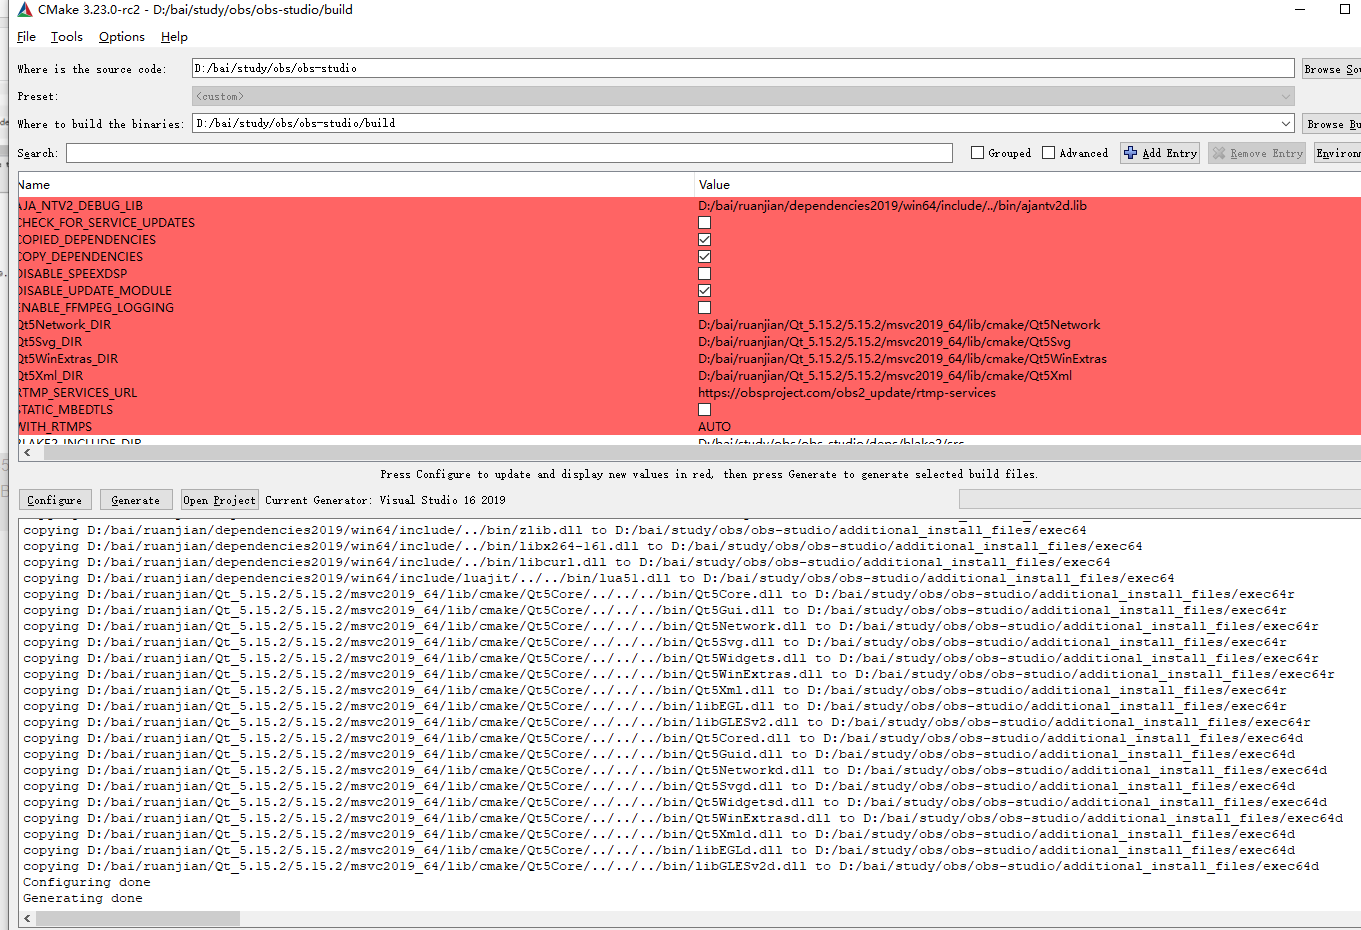Enable CHECK_FOR_SERVICE_UPDATES checkbox

pos(705,223)
